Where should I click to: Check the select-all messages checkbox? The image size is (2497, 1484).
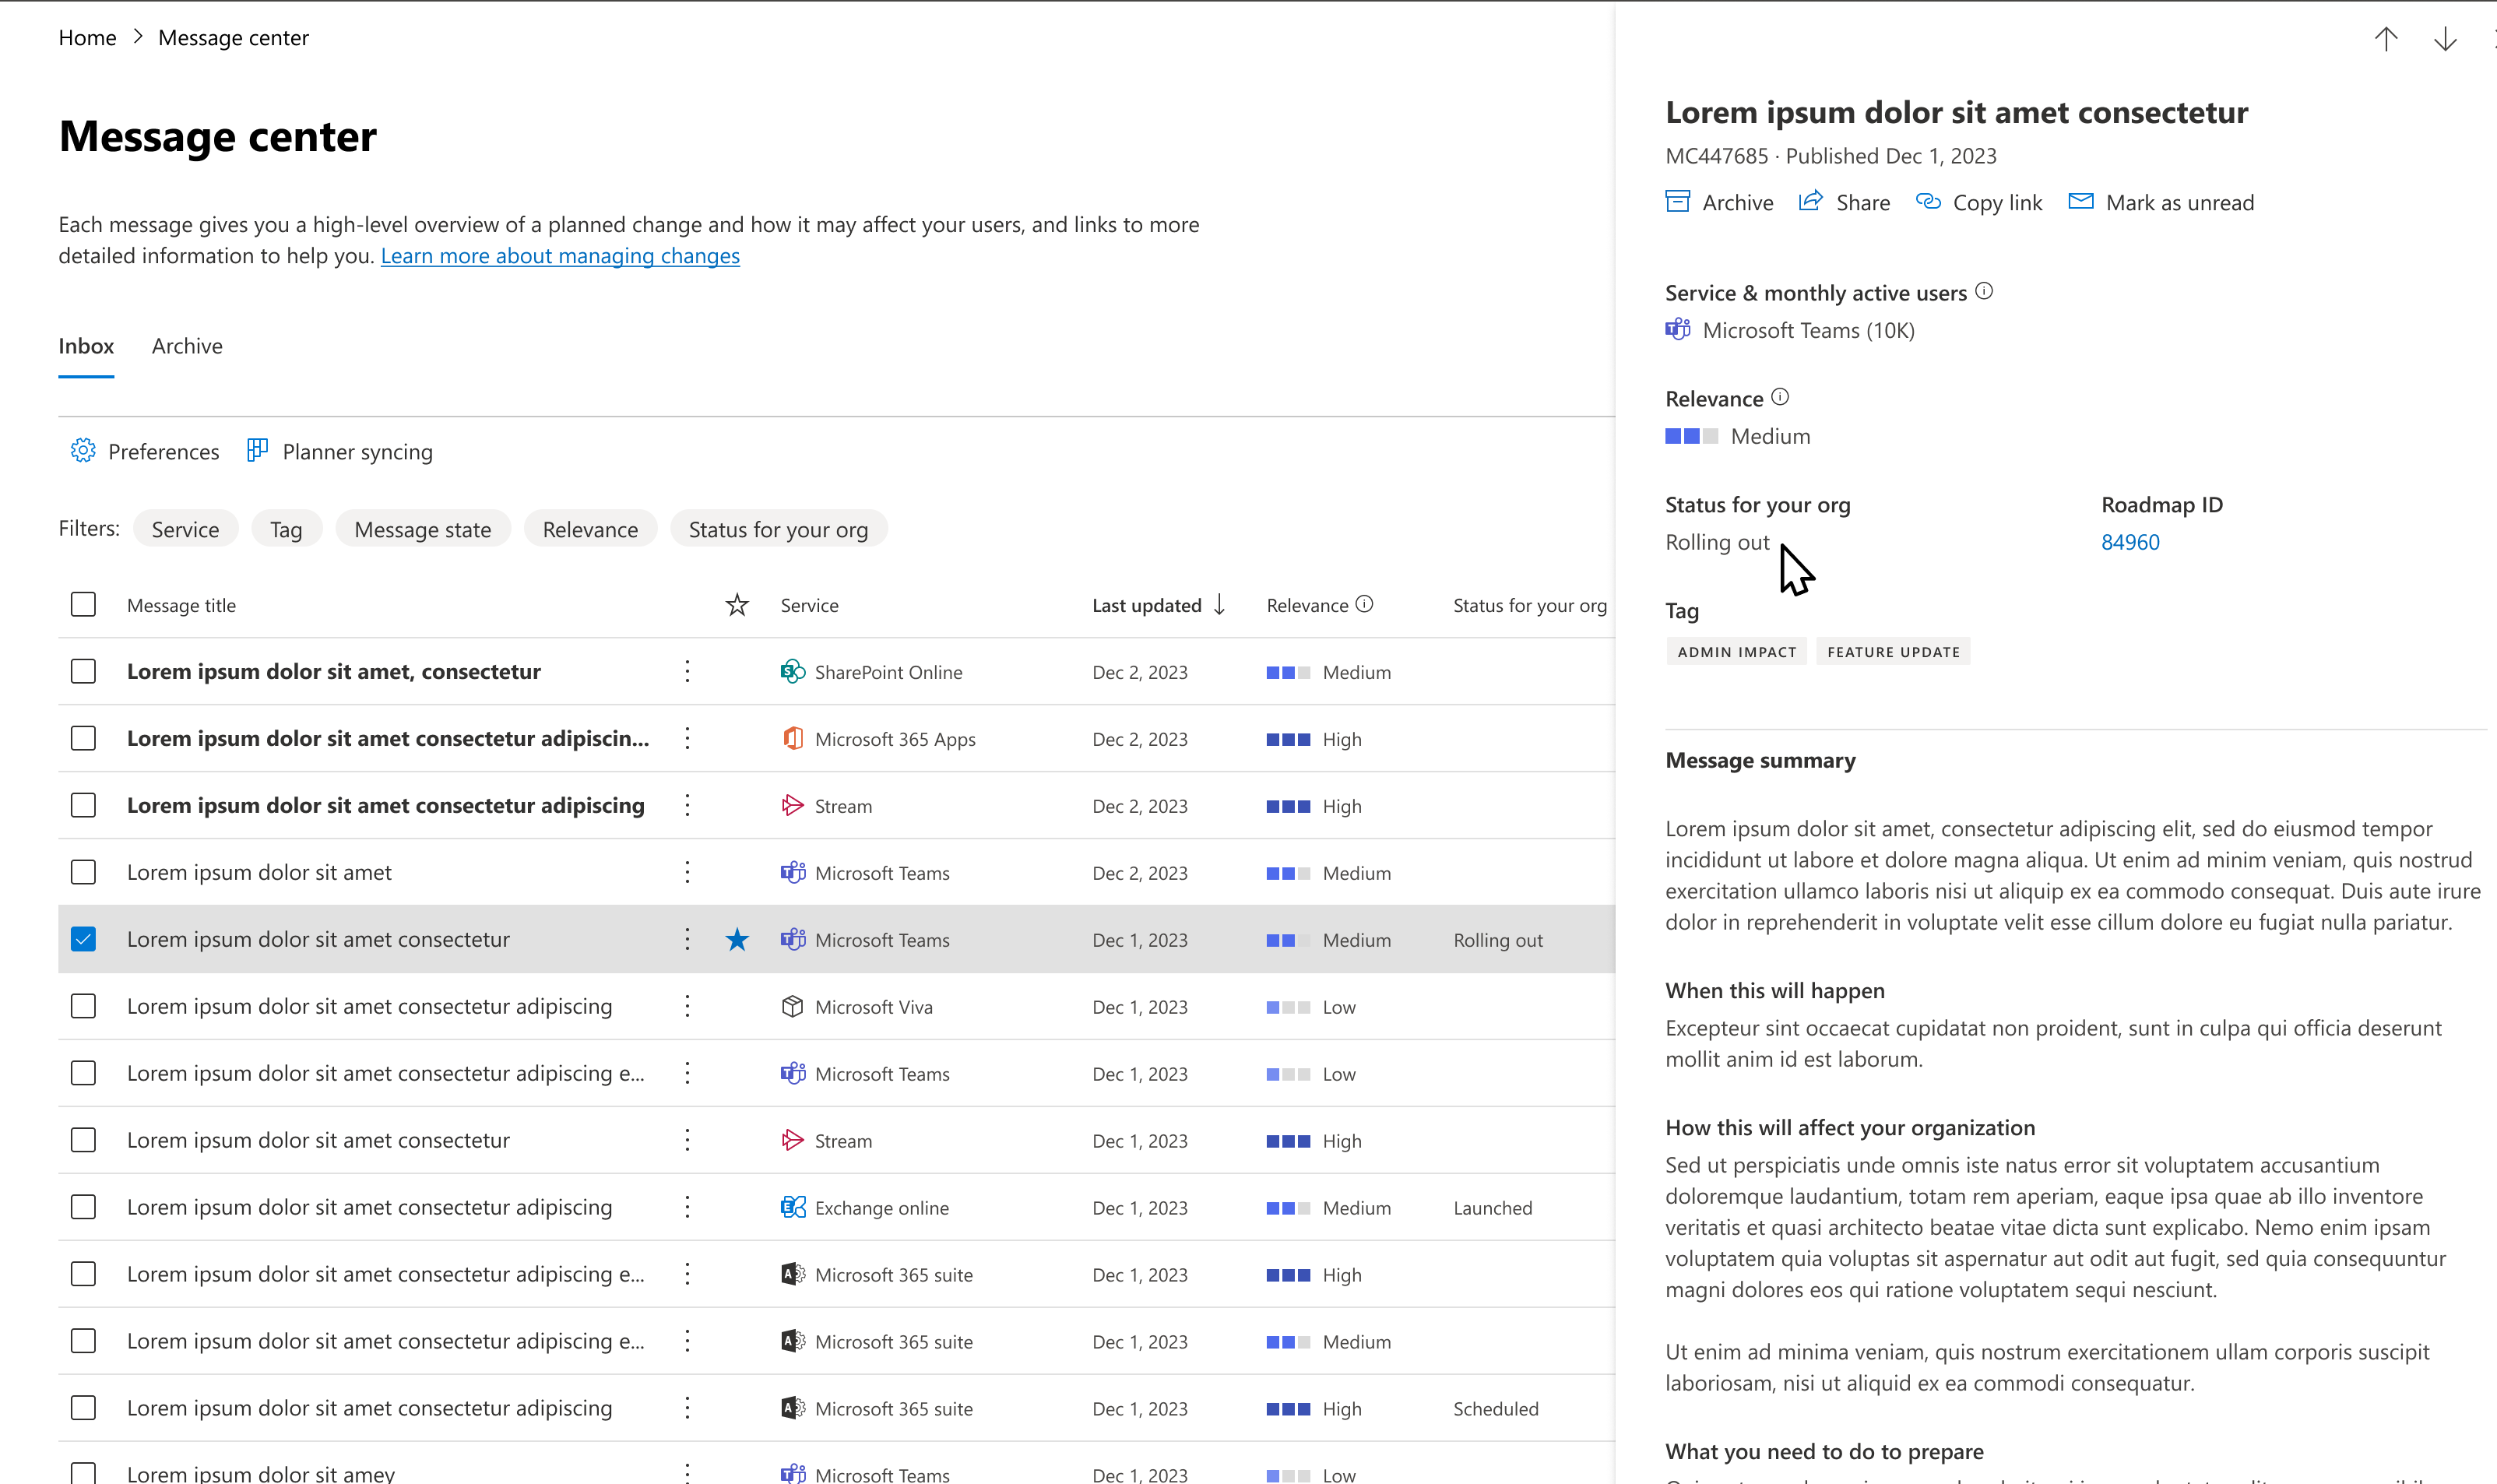click(83, 604)
